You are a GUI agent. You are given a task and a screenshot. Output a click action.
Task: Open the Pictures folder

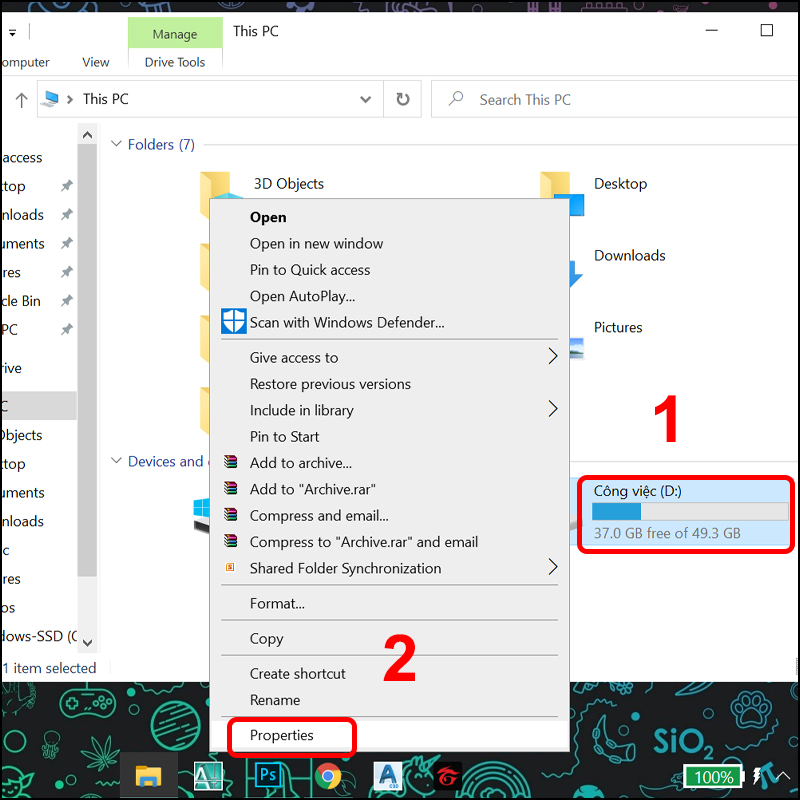[x=618, y=327]
